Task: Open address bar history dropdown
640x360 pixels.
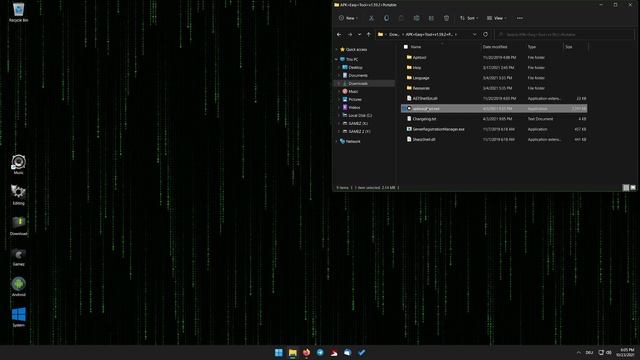Action: [474, 35]
